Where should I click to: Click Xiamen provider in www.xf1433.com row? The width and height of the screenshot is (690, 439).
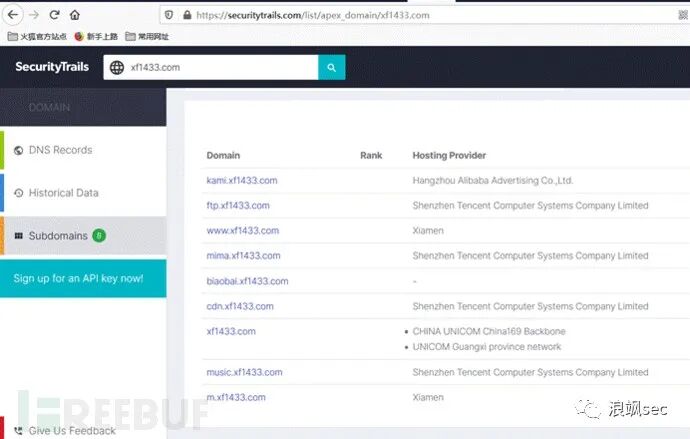pos(428,230)
